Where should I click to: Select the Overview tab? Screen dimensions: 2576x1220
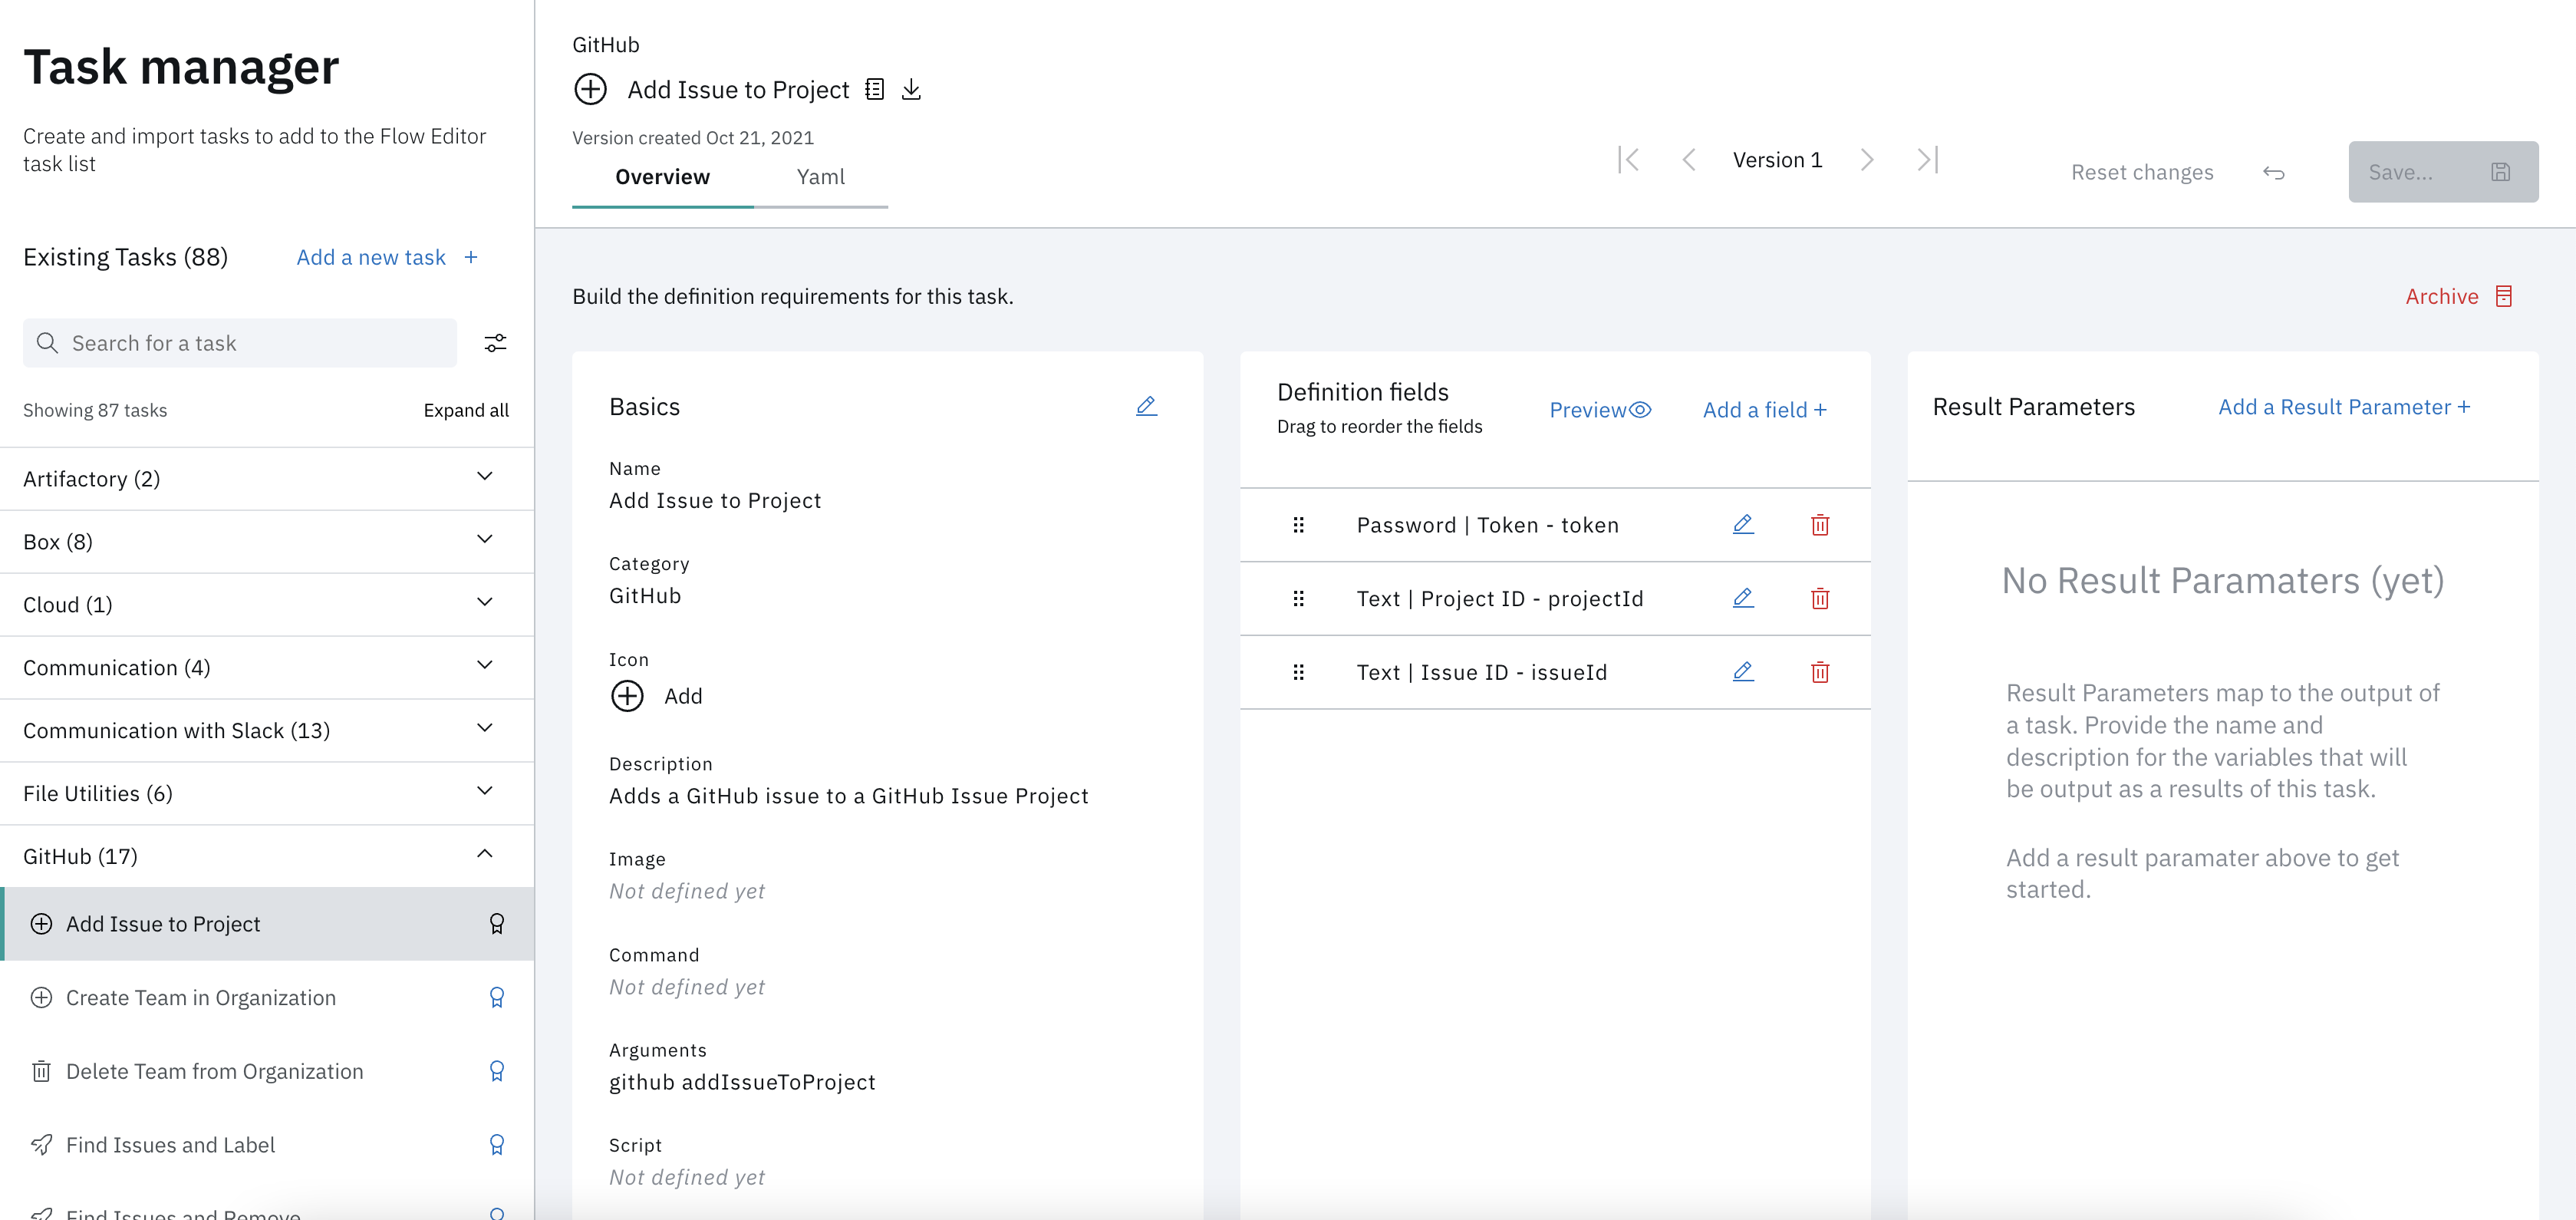662,177
